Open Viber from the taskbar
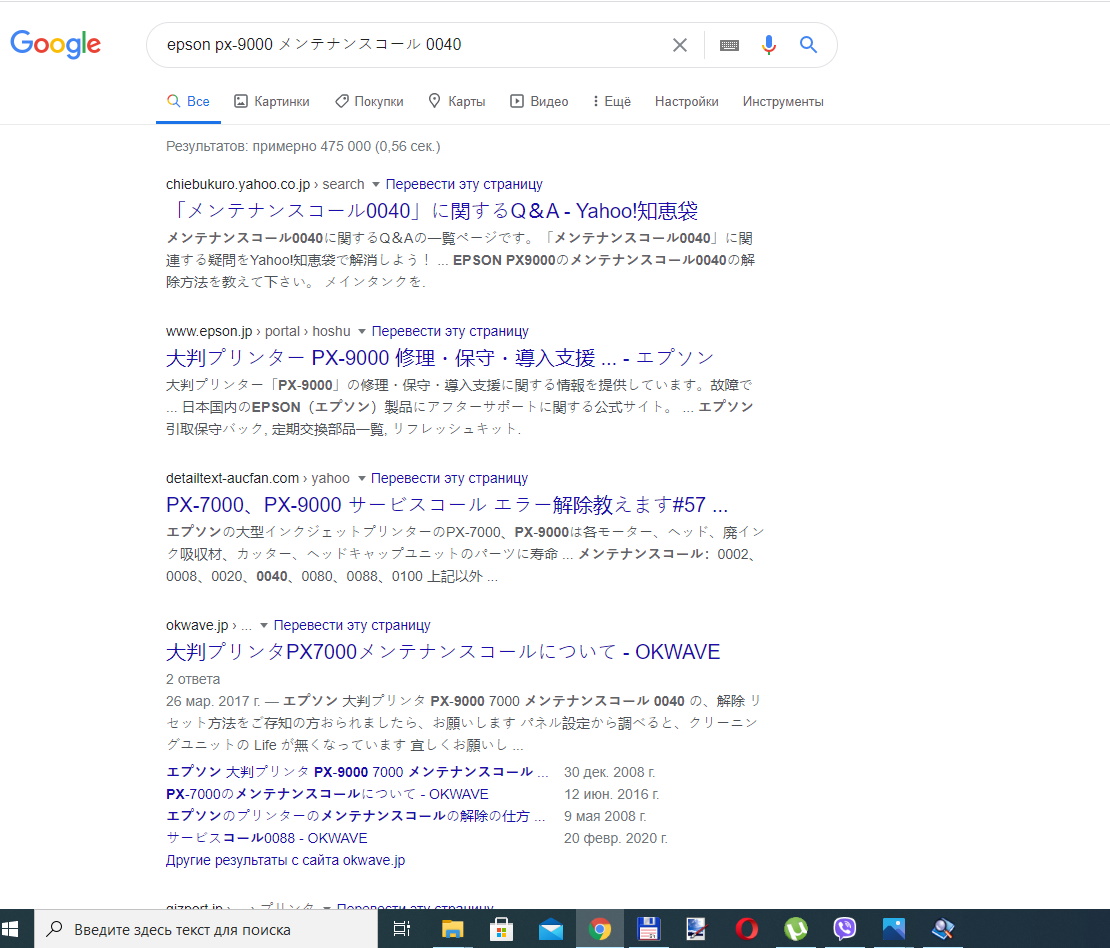 point(845,929)
